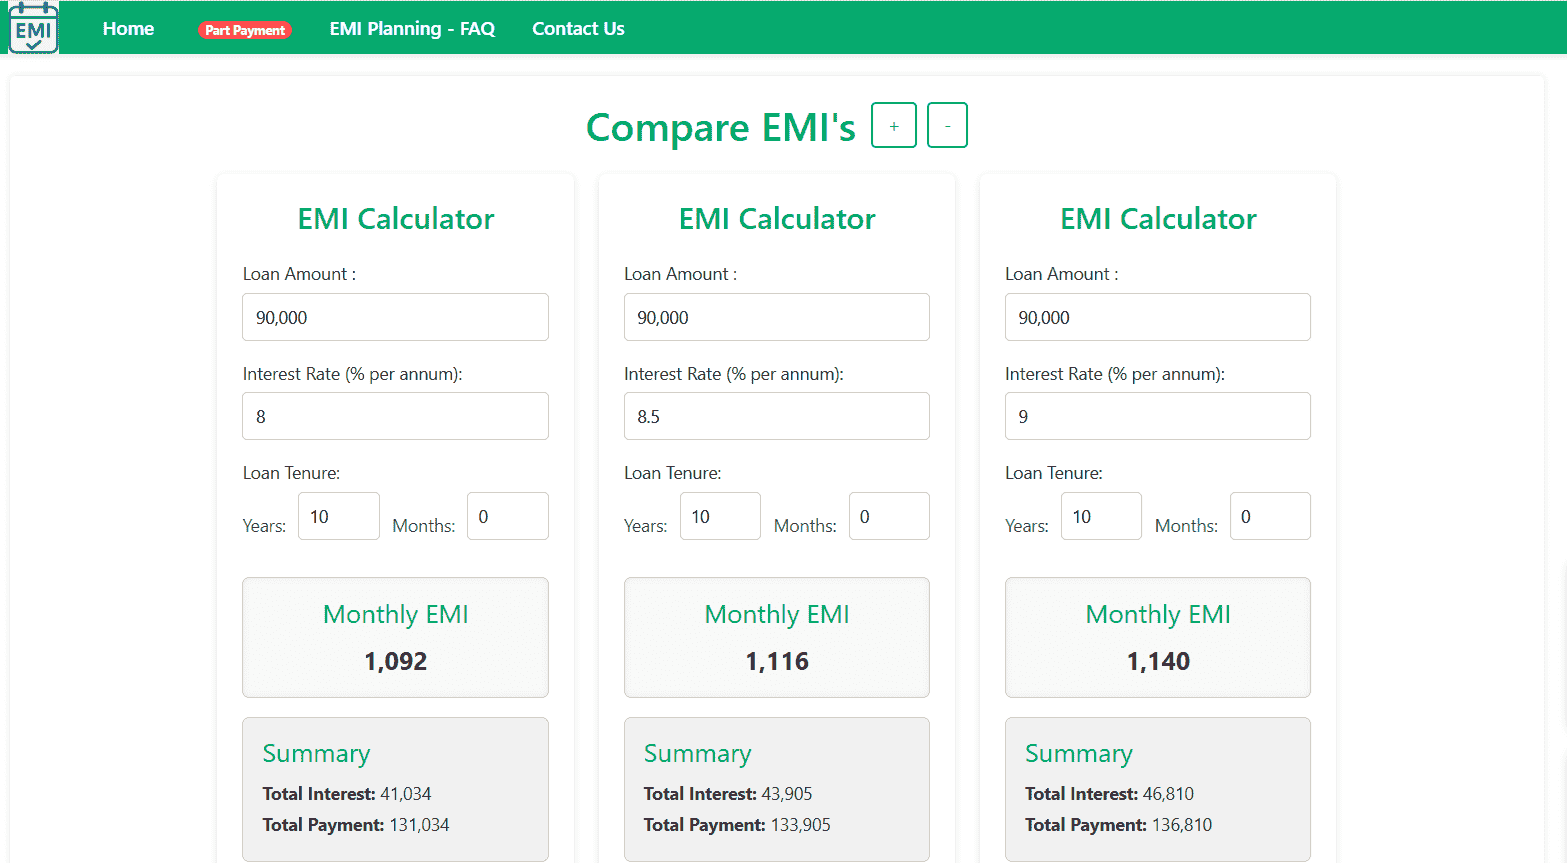Click the first calculator's Years input
This screenshot has width=1567, height=863.
click(x=338, y=516)
